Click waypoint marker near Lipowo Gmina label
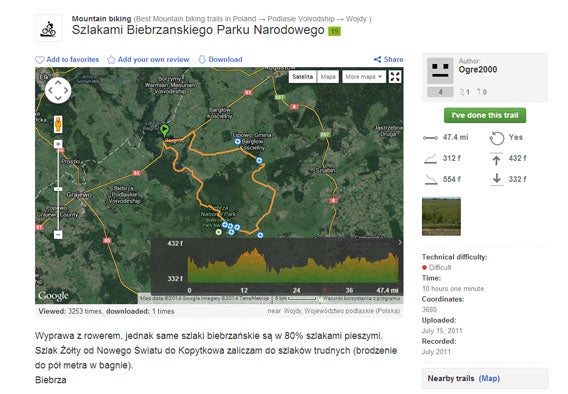The height and width of the screenshot is (394, 568). click(238, 142)
